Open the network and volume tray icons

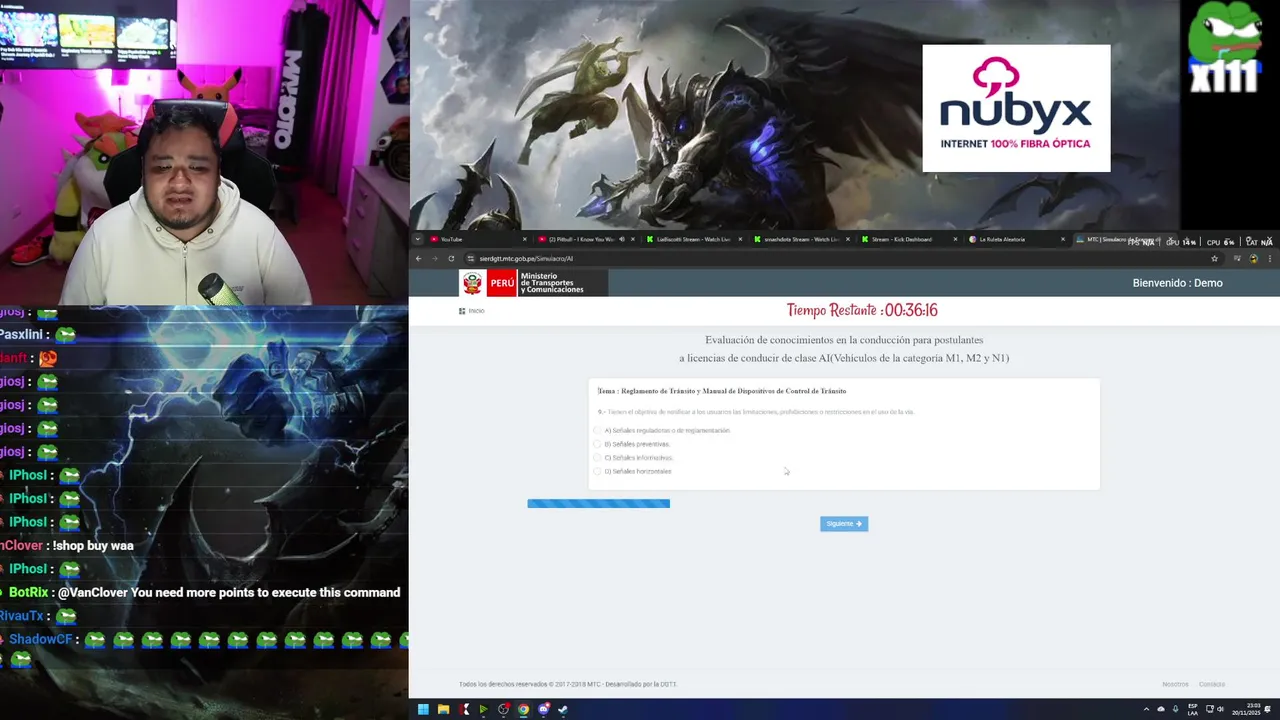coord(1215,710)
